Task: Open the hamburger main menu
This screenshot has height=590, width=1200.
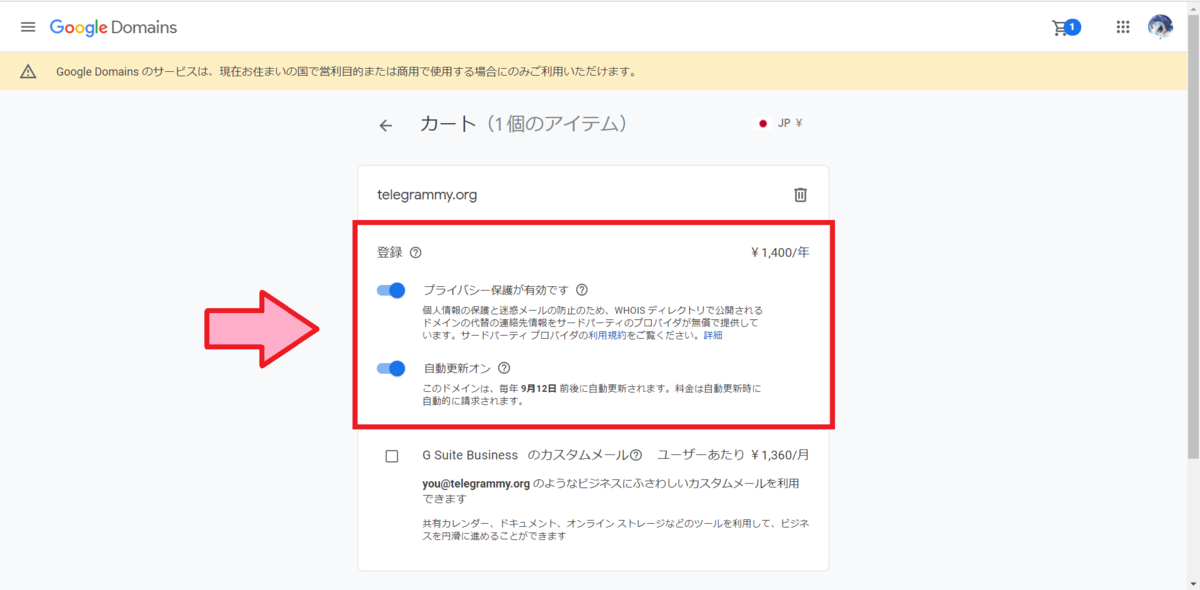Action: 28,27
